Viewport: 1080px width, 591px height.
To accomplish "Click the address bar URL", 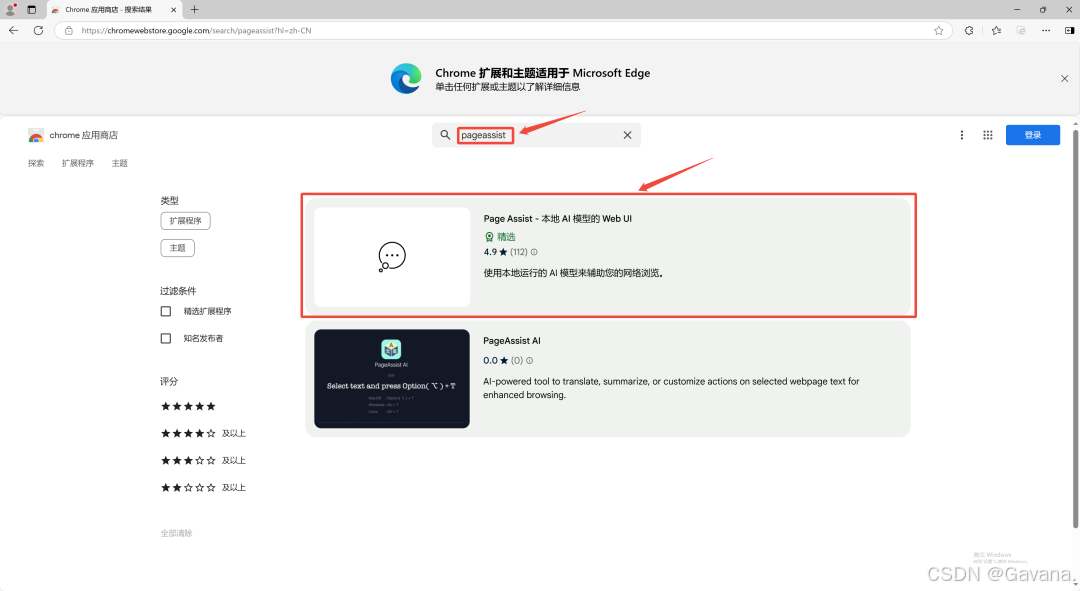I will (x=196, y=30).
